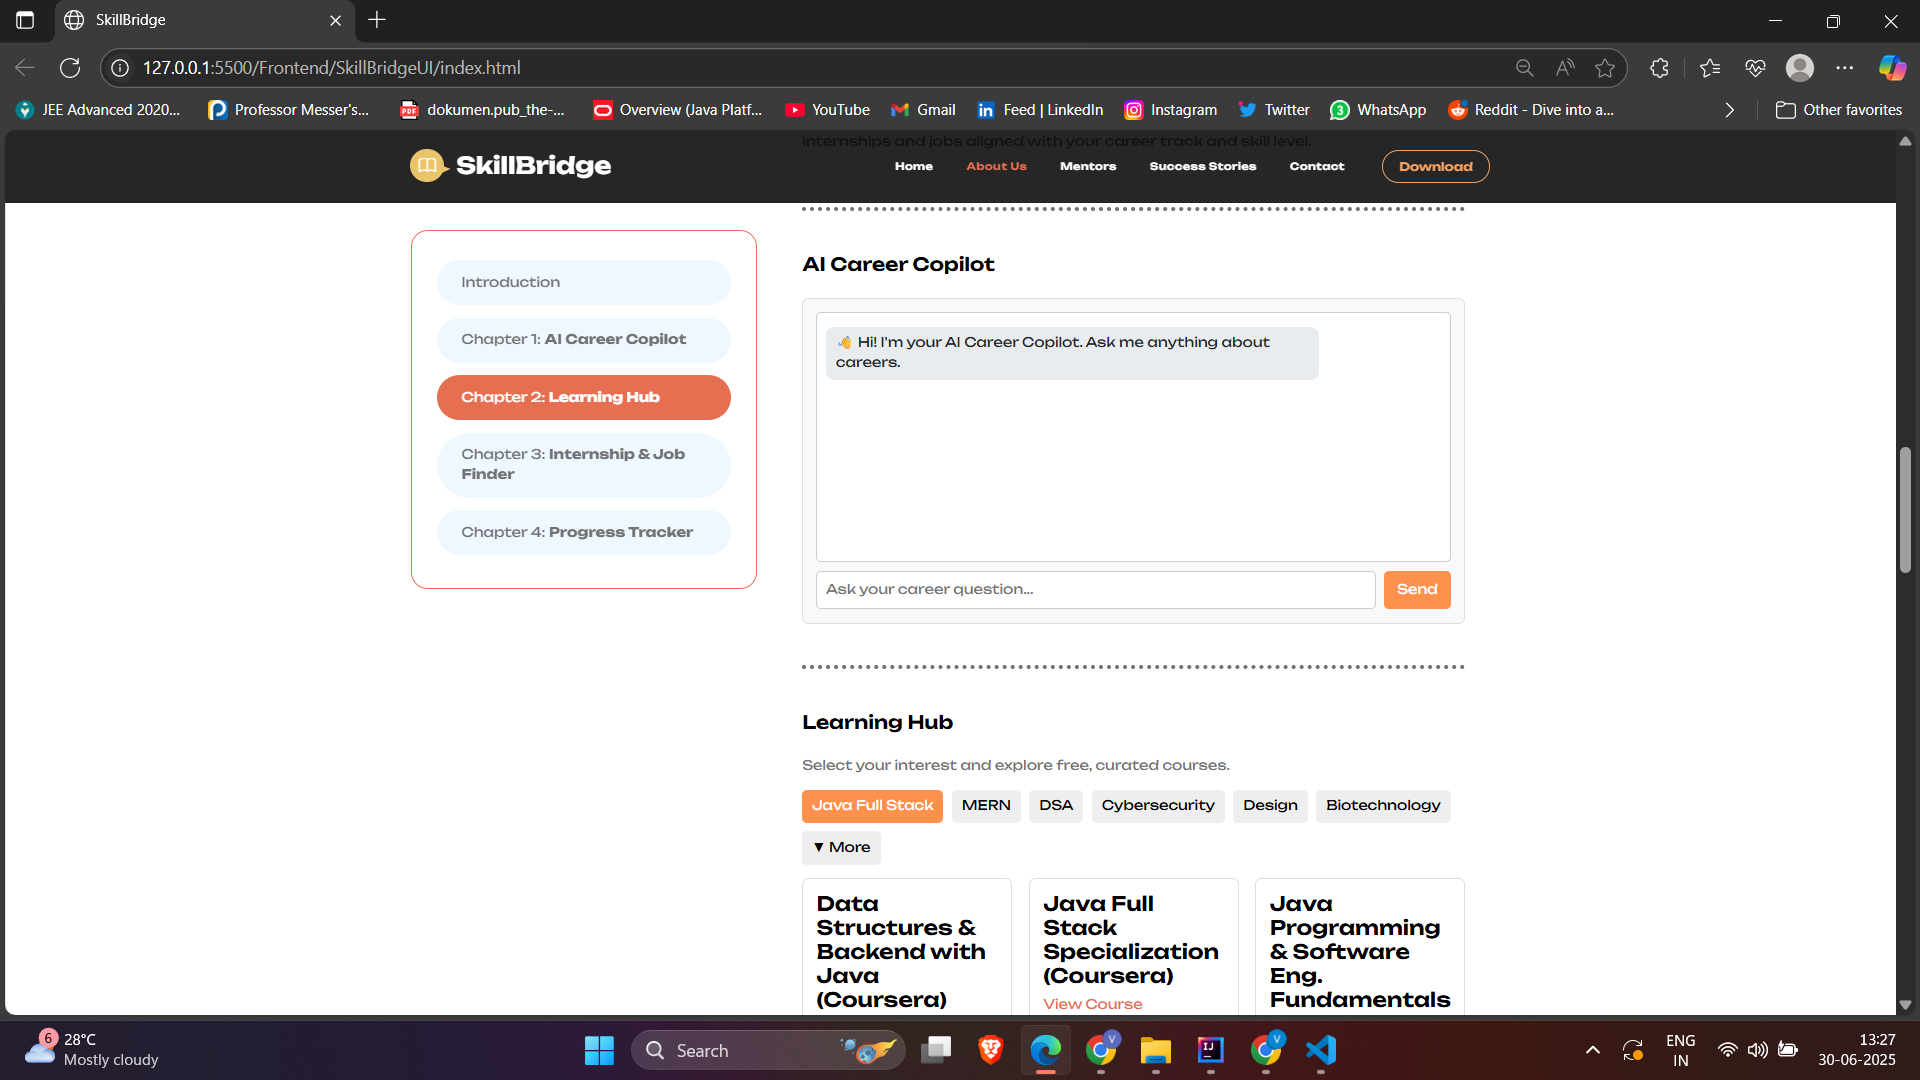
Task: Refresh the page with reload icon
Action: click(70, 68)
